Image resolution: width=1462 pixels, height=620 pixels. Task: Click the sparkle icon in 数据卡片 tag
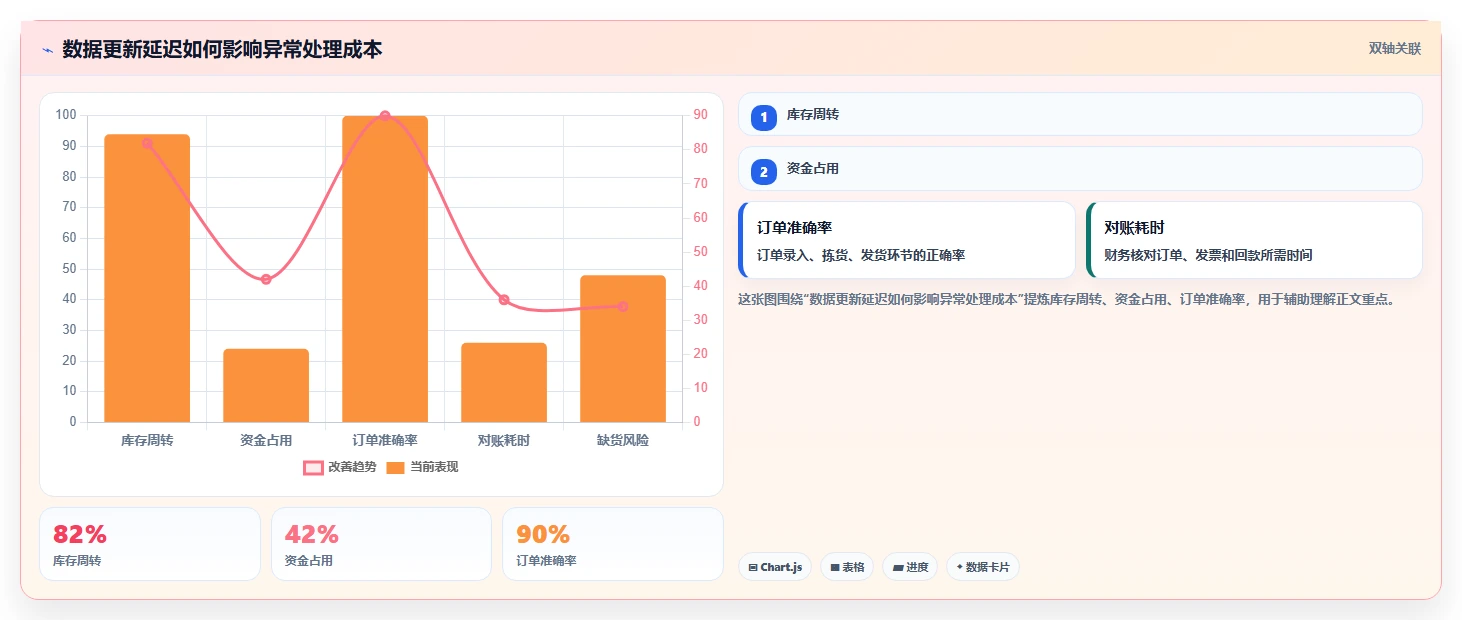click(960, 567)
